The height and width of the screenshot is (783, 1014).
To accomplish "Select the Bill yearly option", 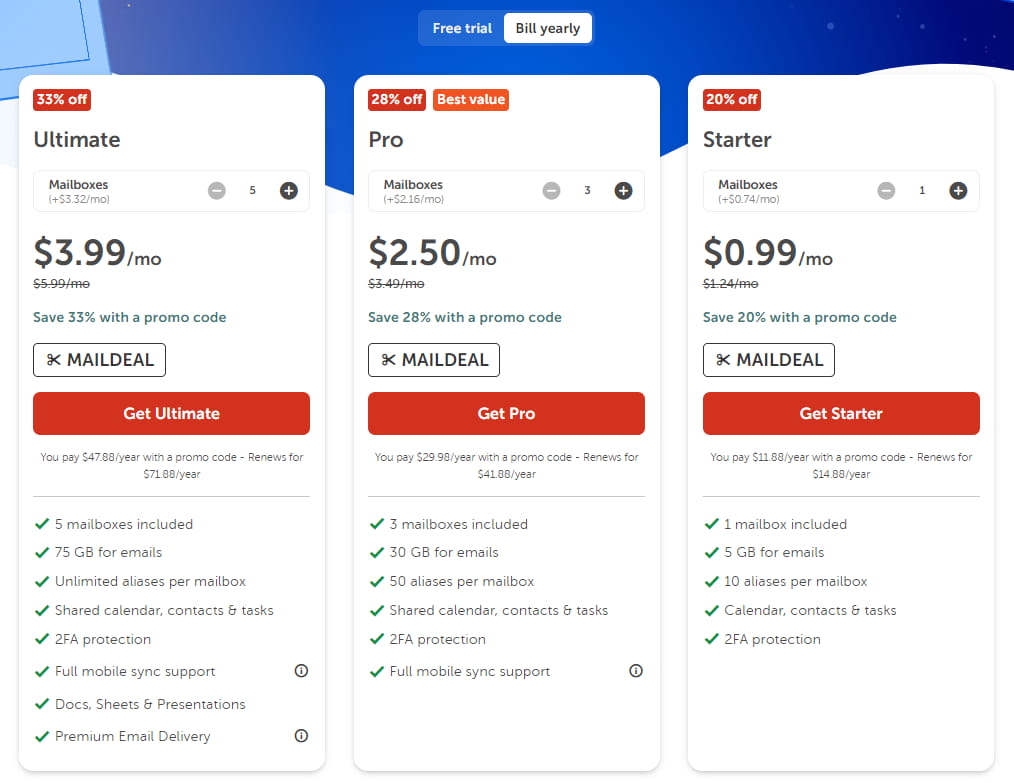I will tap(547, 28).
